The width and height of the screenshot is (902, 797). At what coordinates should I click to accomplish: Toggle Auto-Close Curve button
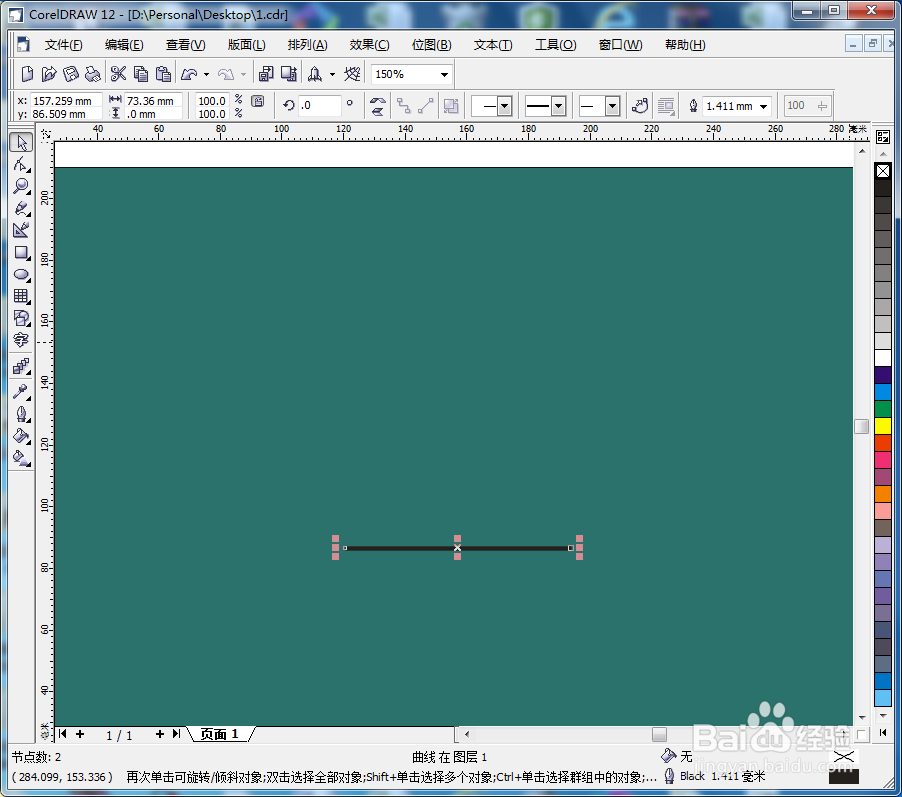click(x=640, y=106)
